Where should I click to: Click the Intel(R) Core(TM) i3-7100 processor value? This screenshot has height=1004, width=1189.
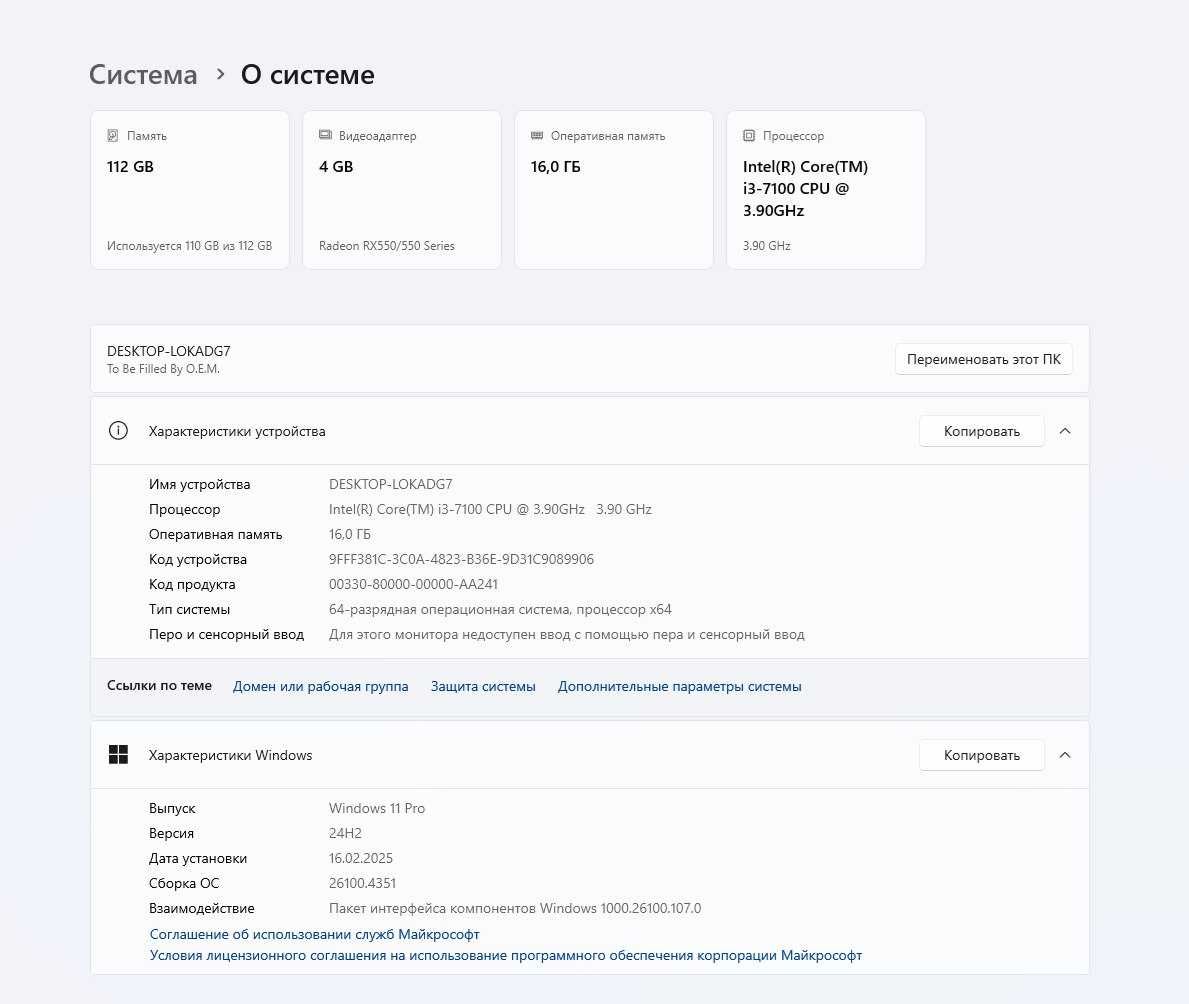490,509
